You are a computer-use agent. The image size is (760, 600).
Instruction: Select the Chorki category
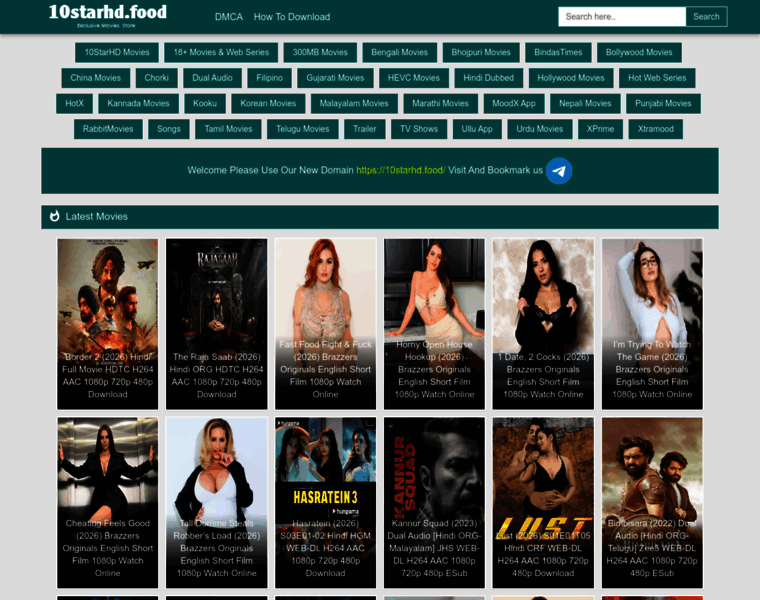coord(156,78)
